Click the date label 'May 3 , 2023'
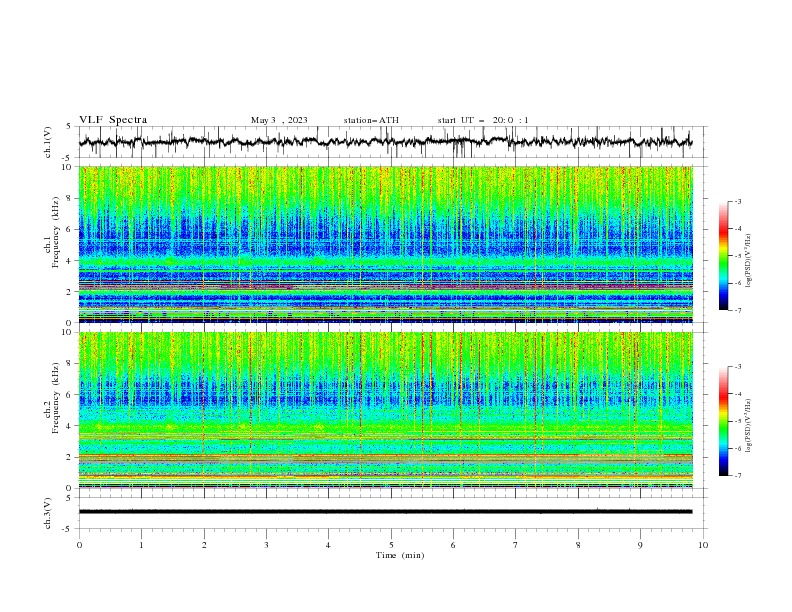Screen dimensions: 792x612 pos(279,120)
